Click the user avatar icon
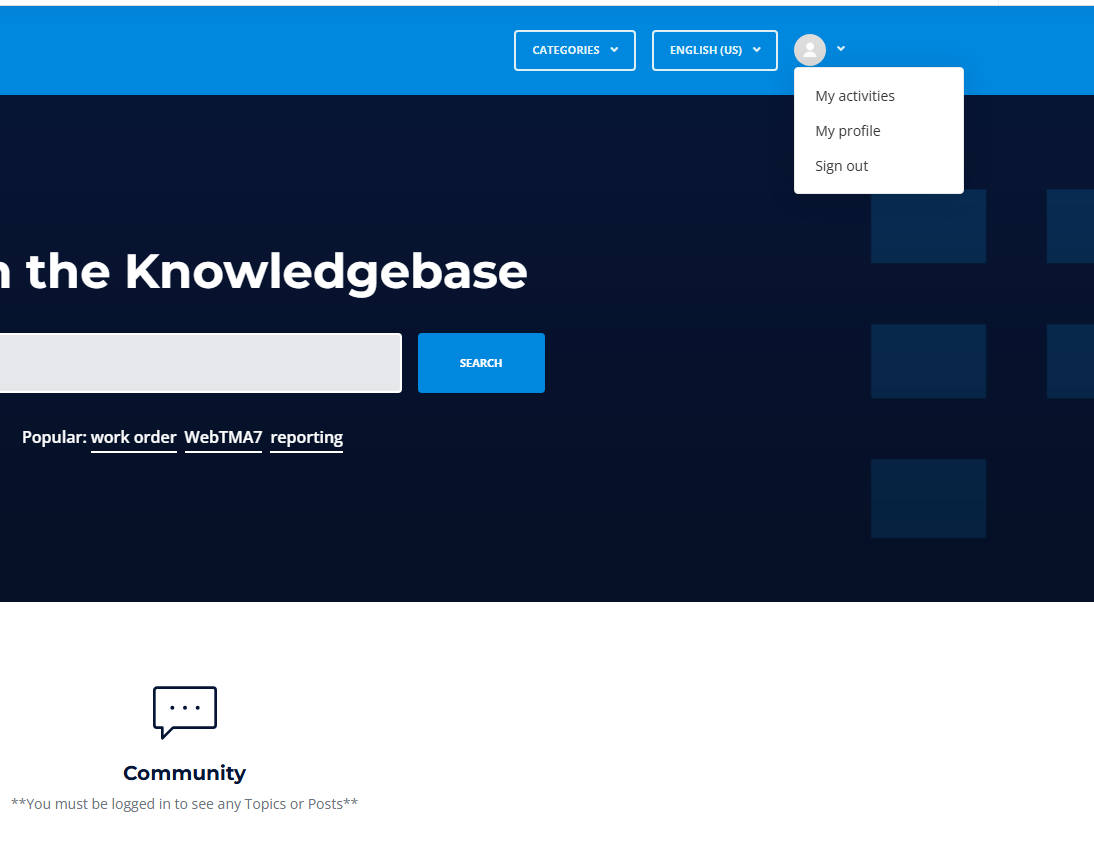This screenshot has height=846, width=1094. (x=809, y=50)
